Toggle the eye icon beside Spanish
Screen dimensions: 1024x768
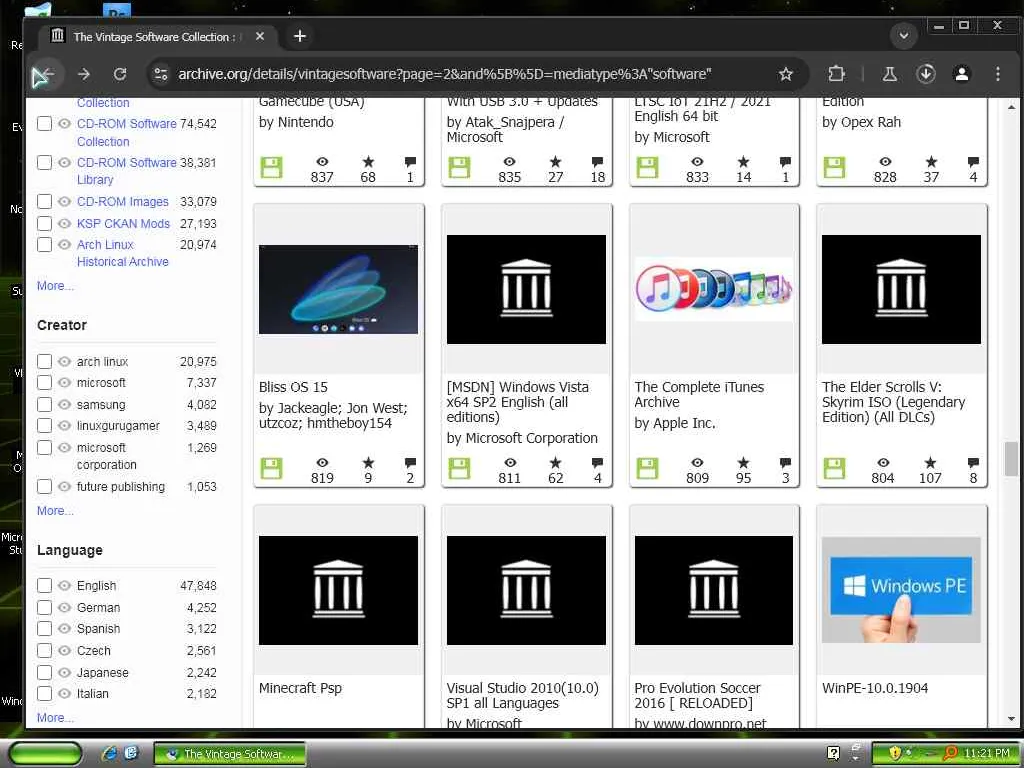point(64,629)
